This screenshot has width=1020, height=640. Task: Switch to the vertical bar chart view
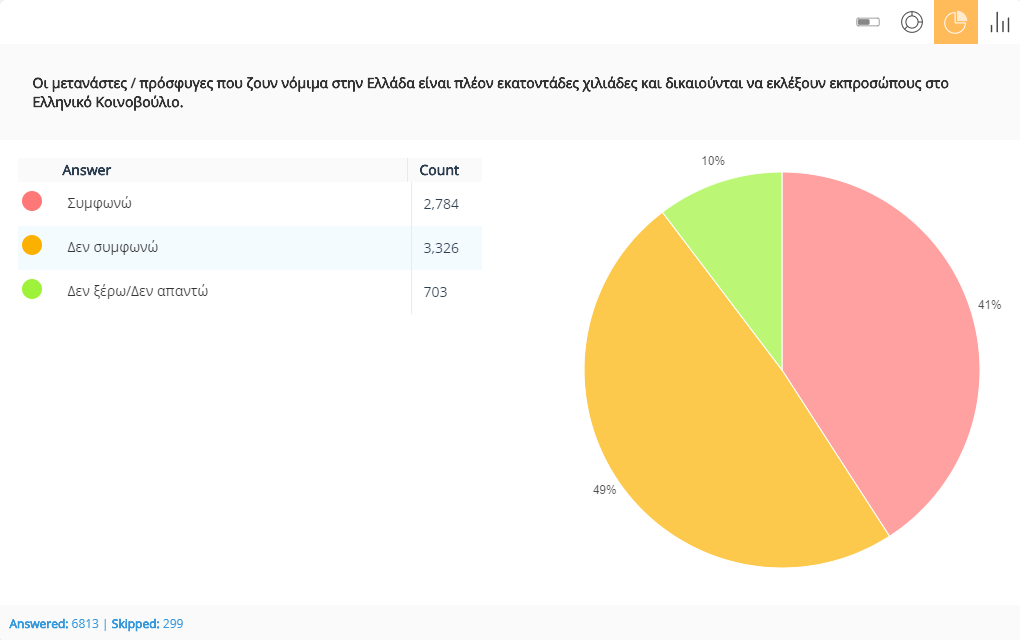pyautogui.click(x=999, y=22)
